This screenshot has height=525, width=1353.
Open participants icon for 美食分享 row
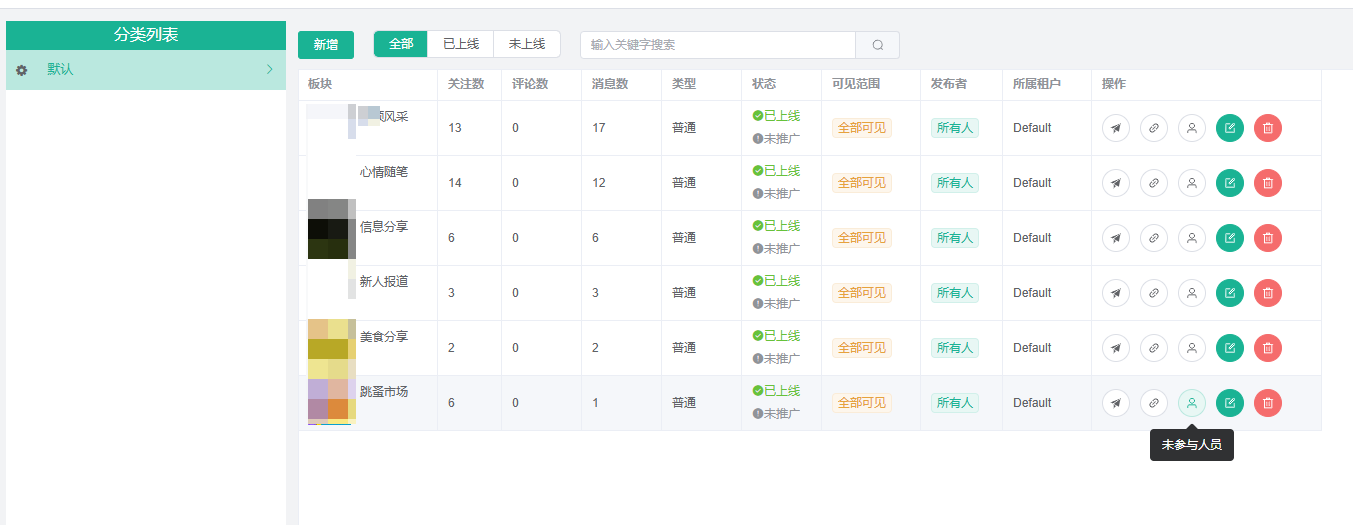(1192, 348)
